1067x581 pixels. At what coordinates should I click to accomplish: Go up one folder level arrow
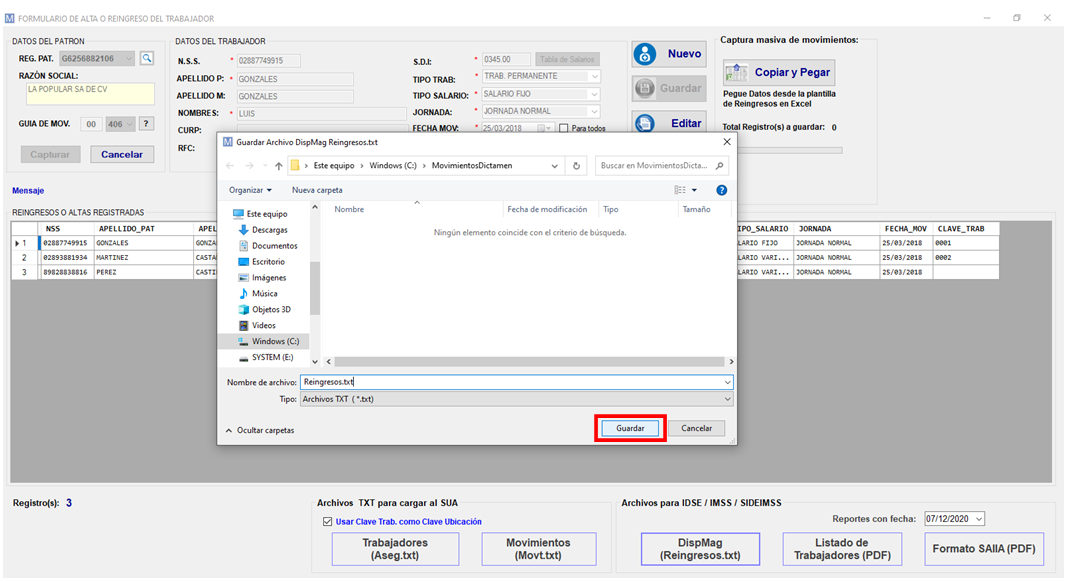pos(278,165)
